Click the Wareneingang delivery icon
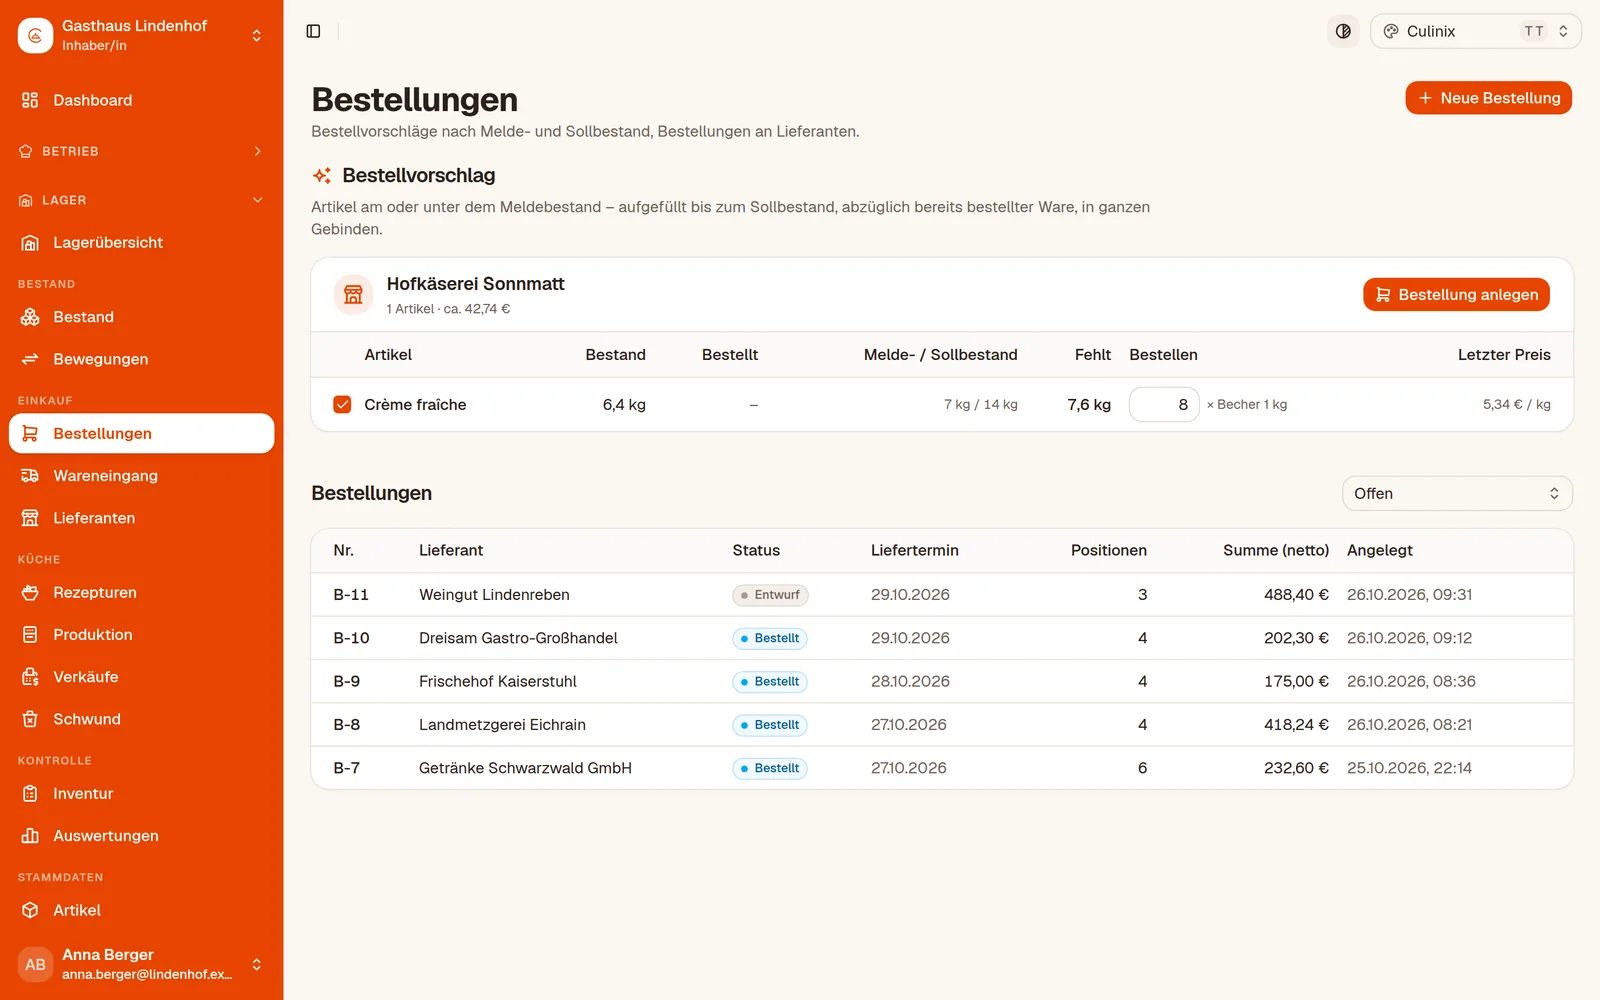The height and width of the screenshot is (1000, 1600). (x=30, y=476)
